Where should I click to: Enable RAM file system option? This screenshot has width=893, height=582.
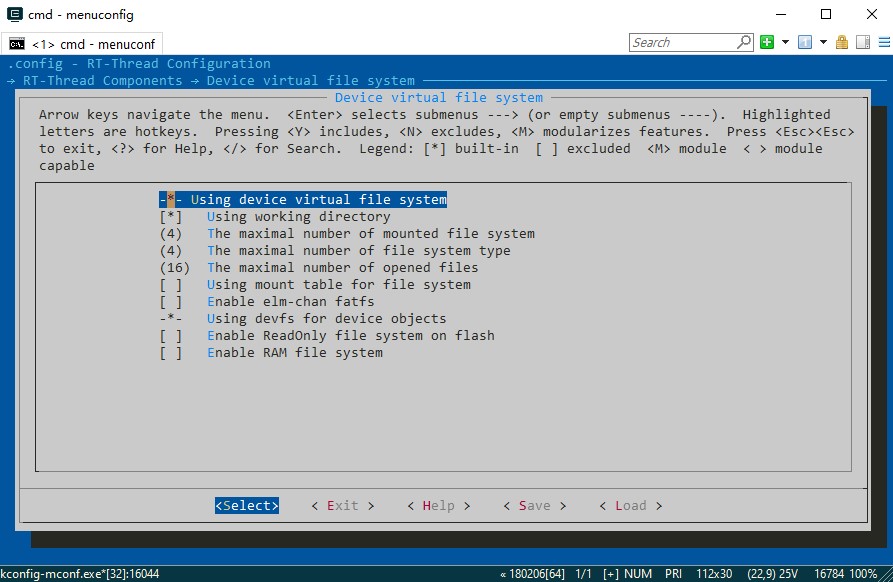[x=271, y=353]
